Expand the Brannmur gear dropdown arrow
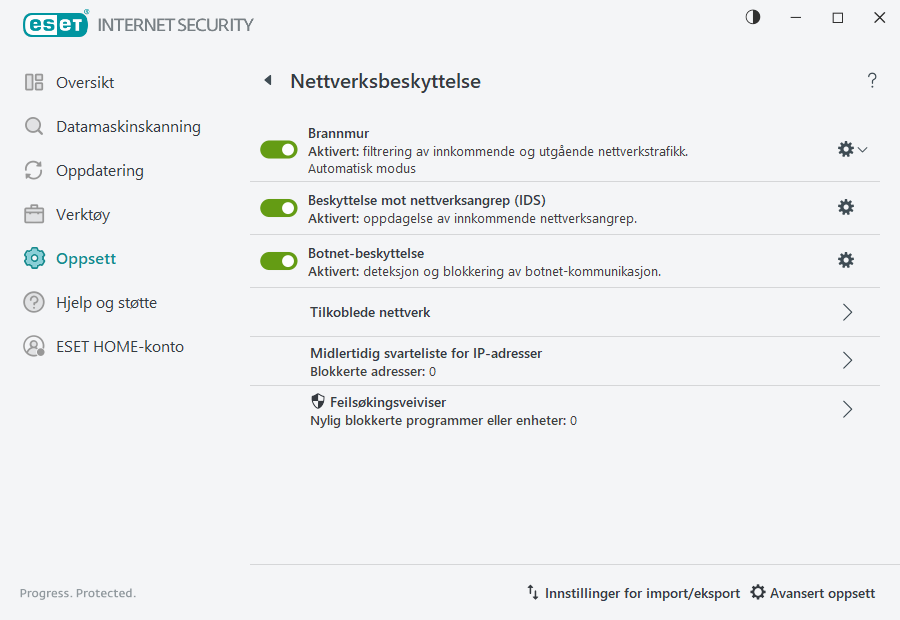This screenshot has height=620, width=900. 861,148
